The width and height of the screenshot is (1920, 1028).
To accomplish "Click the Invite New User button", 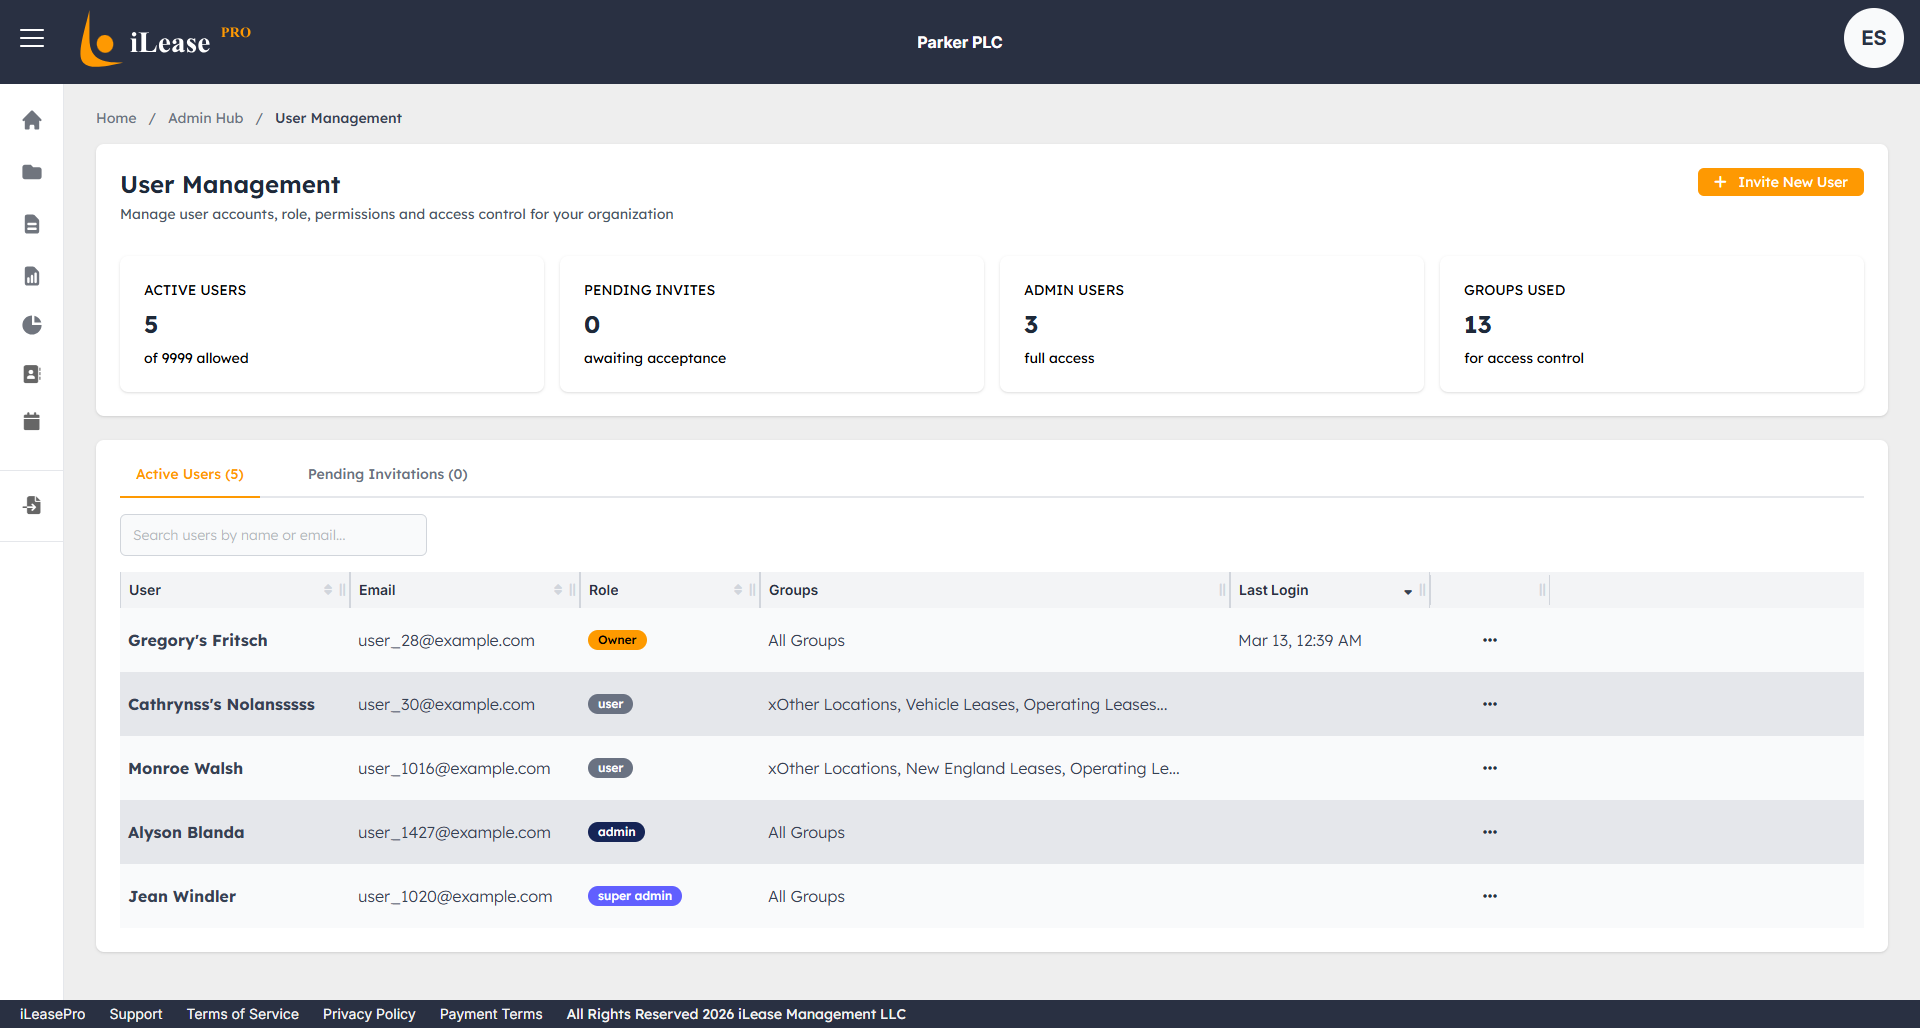I will (x=1780, y=182).
